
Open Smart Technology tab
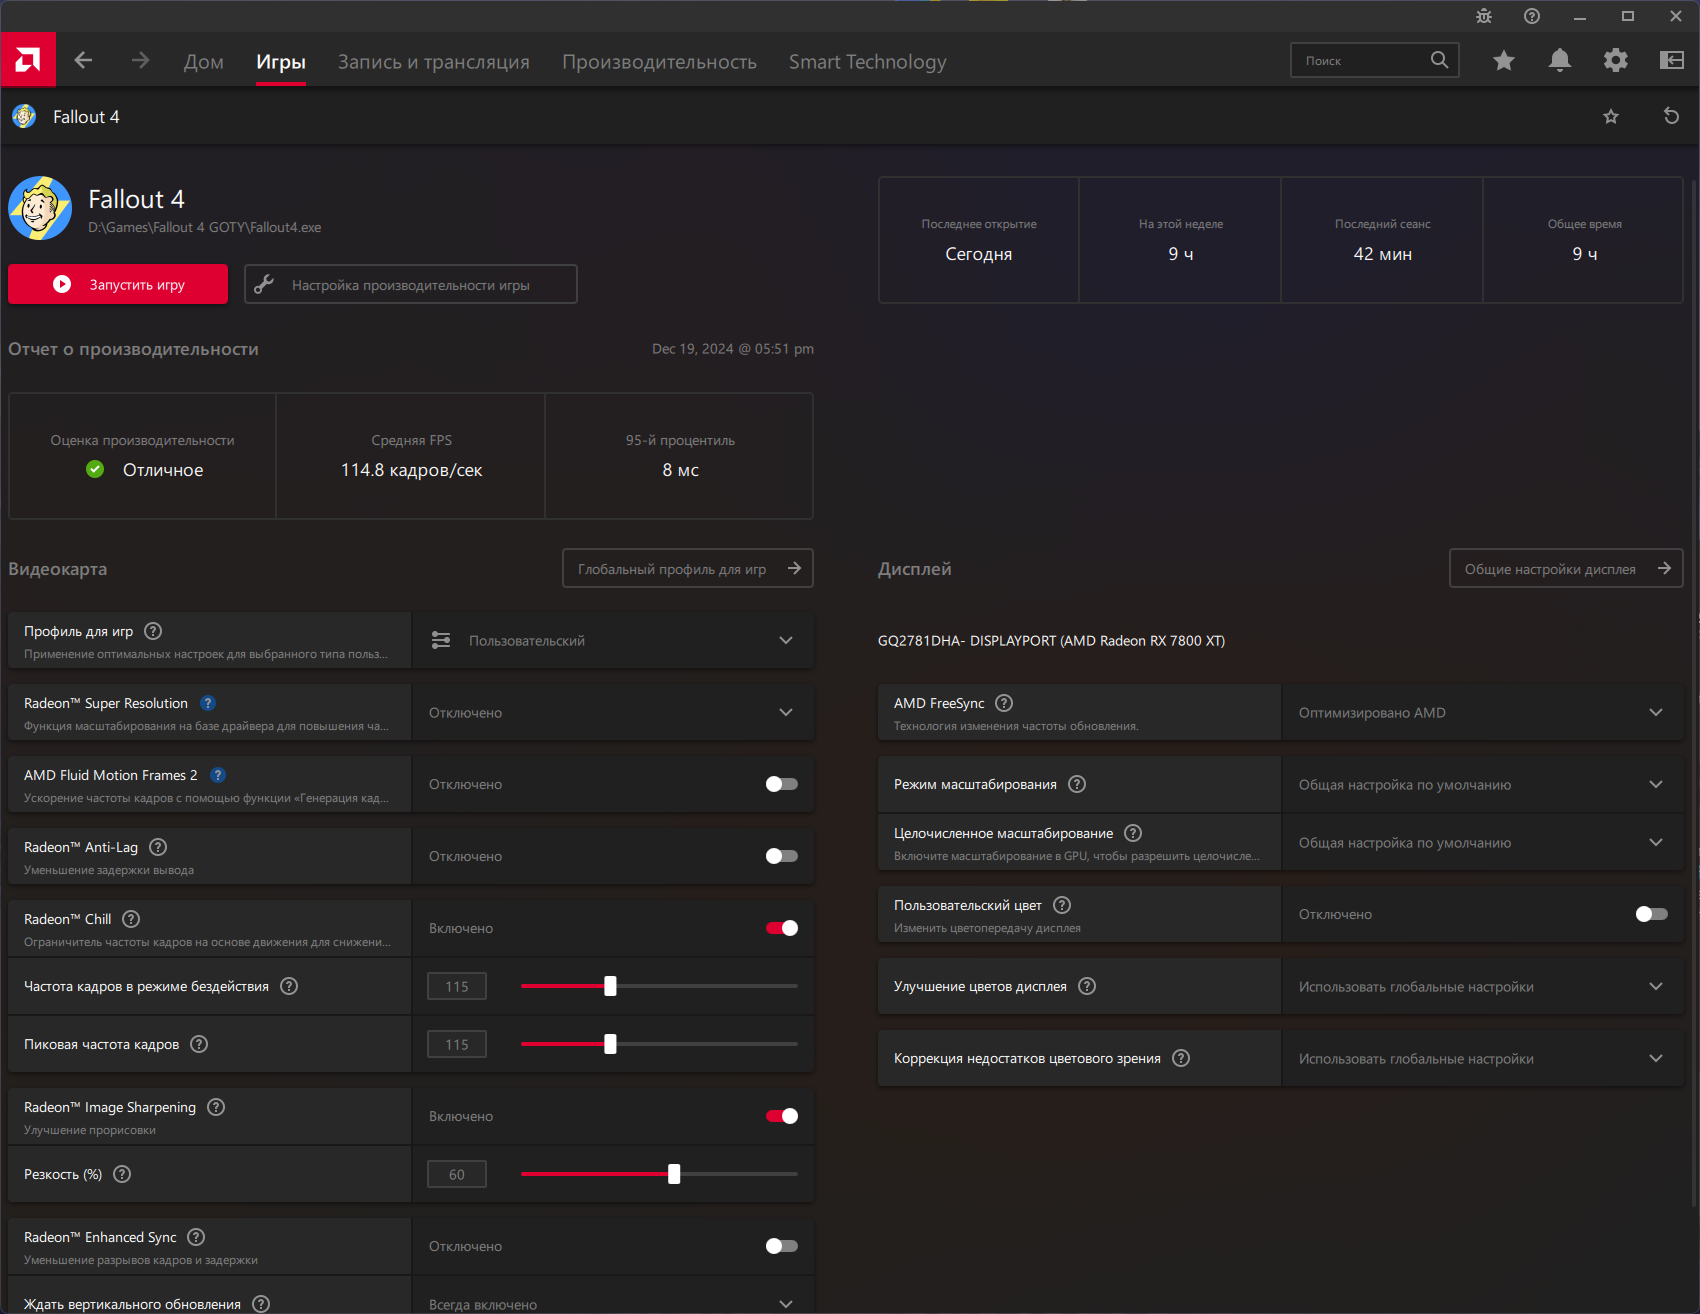click(x=867, y=62)
